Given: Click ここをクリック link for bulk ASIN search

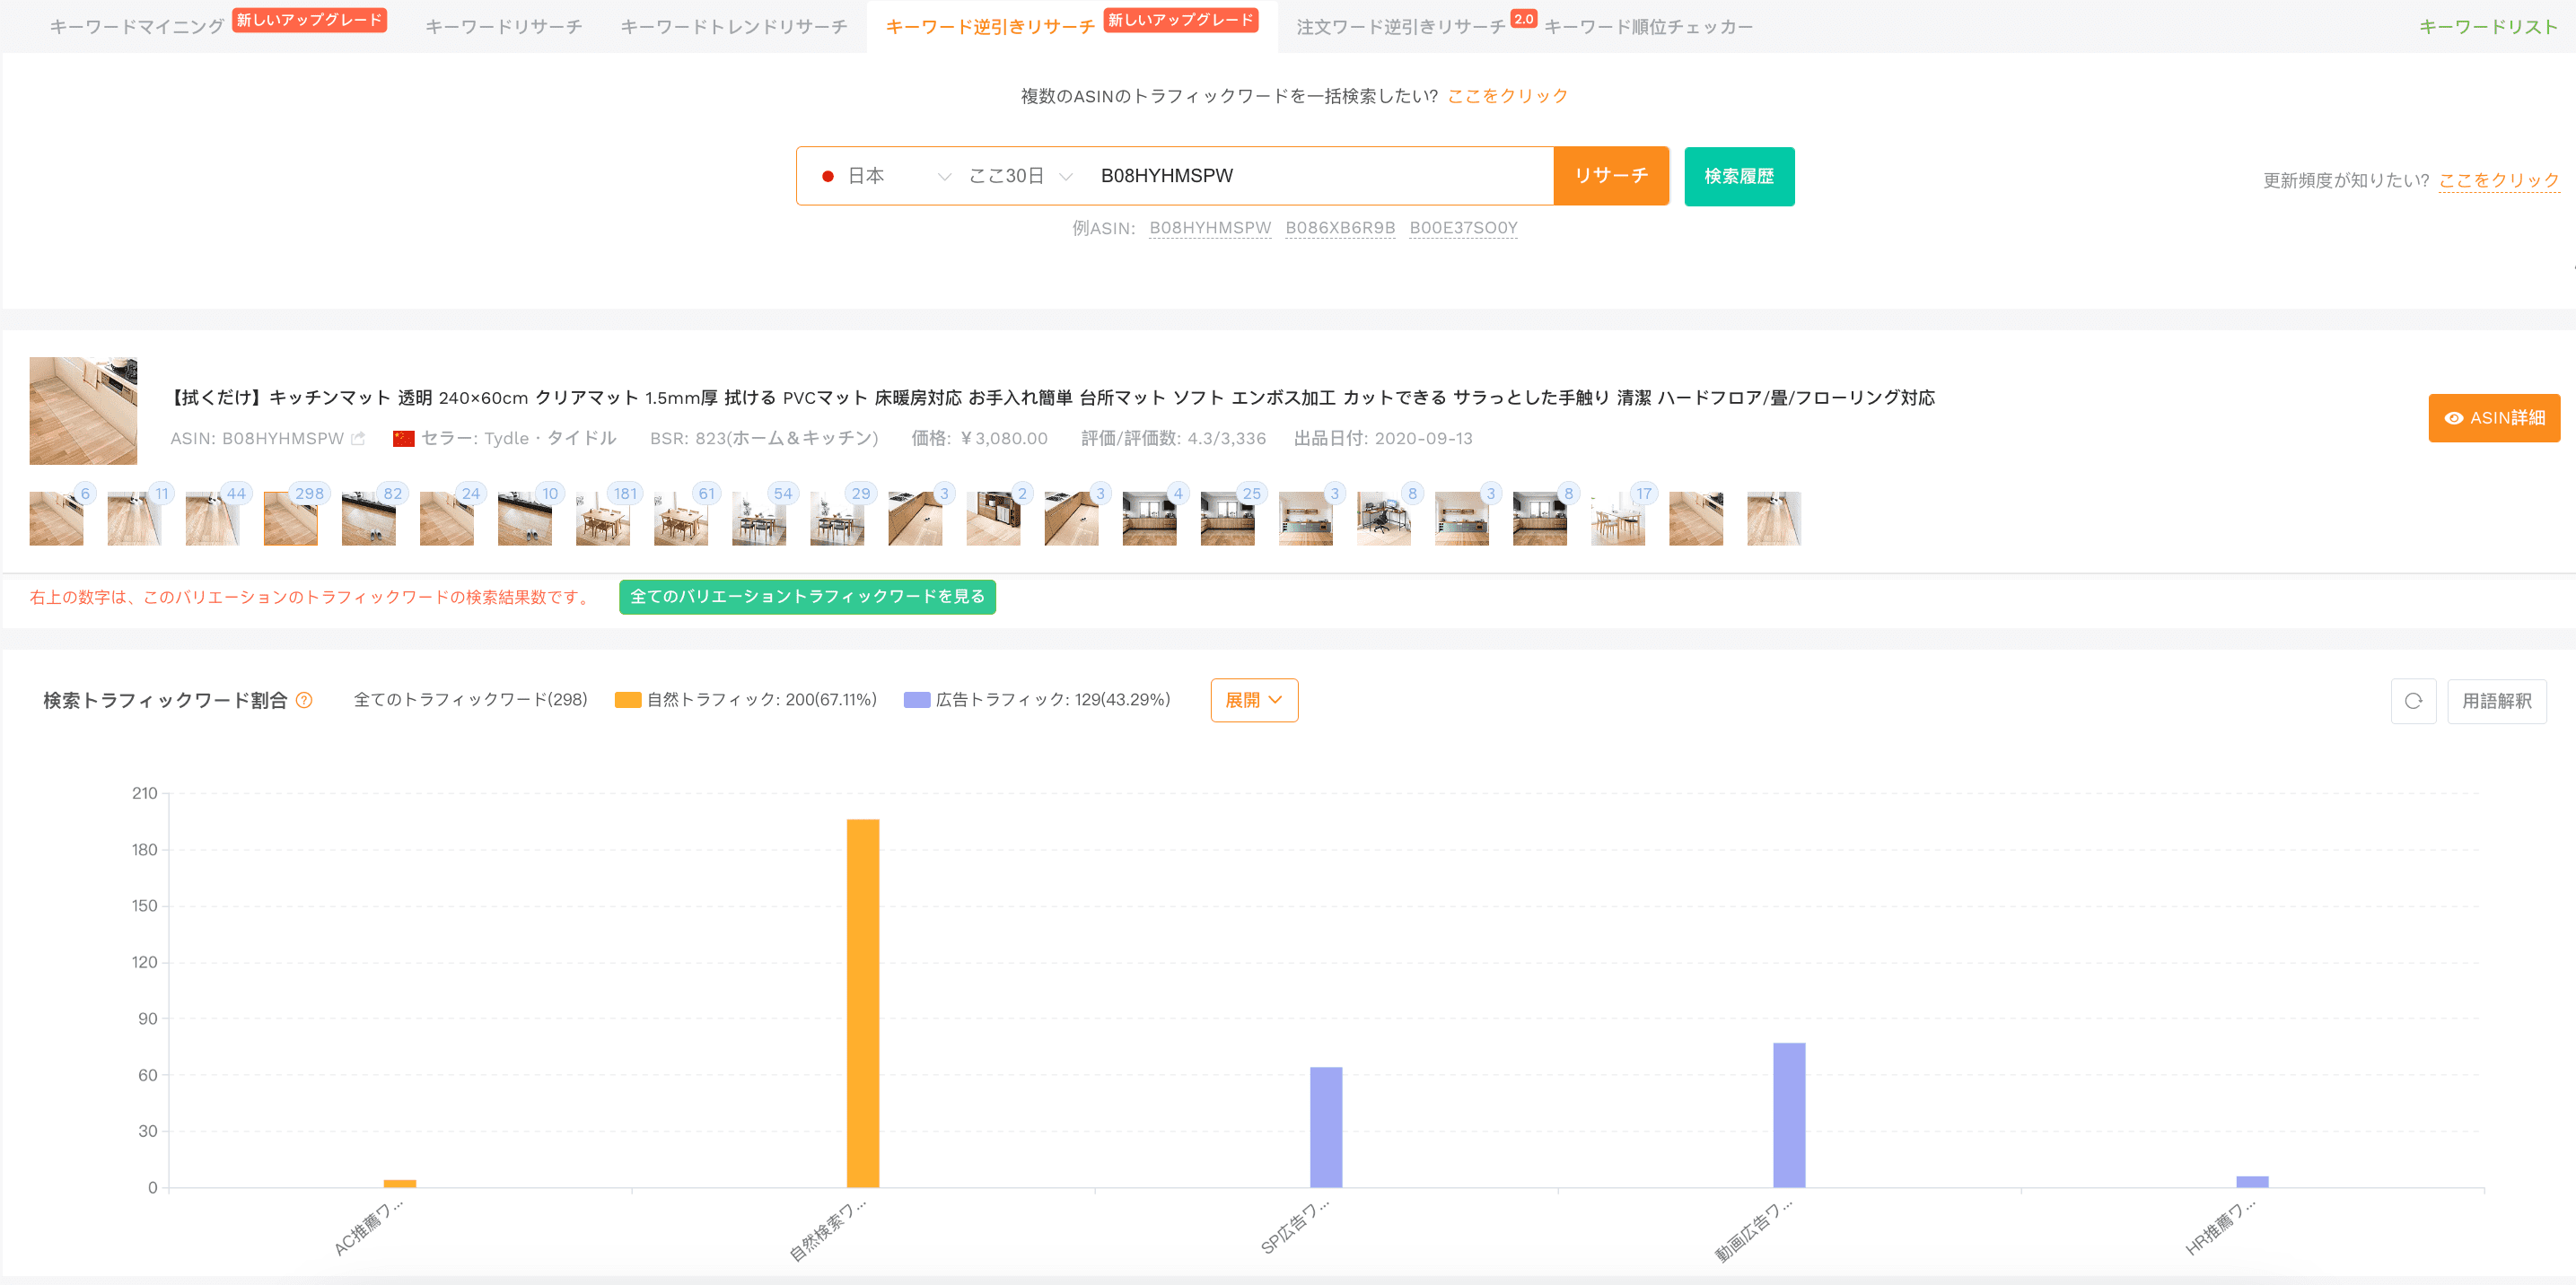Looking at the screenshot, I should point(1508,96).
